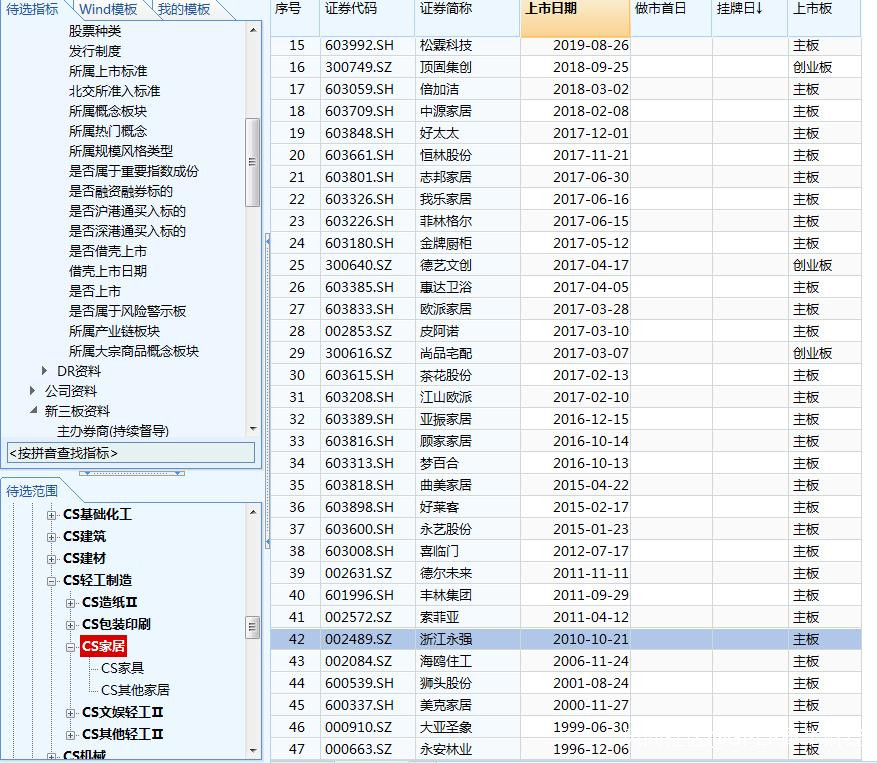Click the horizontal panel splitter handle

coord(132,473)
